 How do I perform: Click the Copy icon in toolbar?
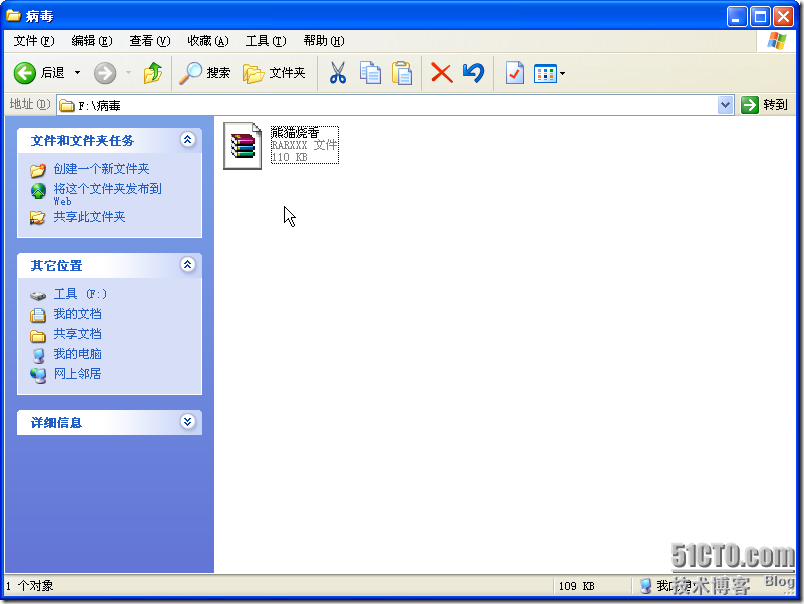[x=370, y=73]
